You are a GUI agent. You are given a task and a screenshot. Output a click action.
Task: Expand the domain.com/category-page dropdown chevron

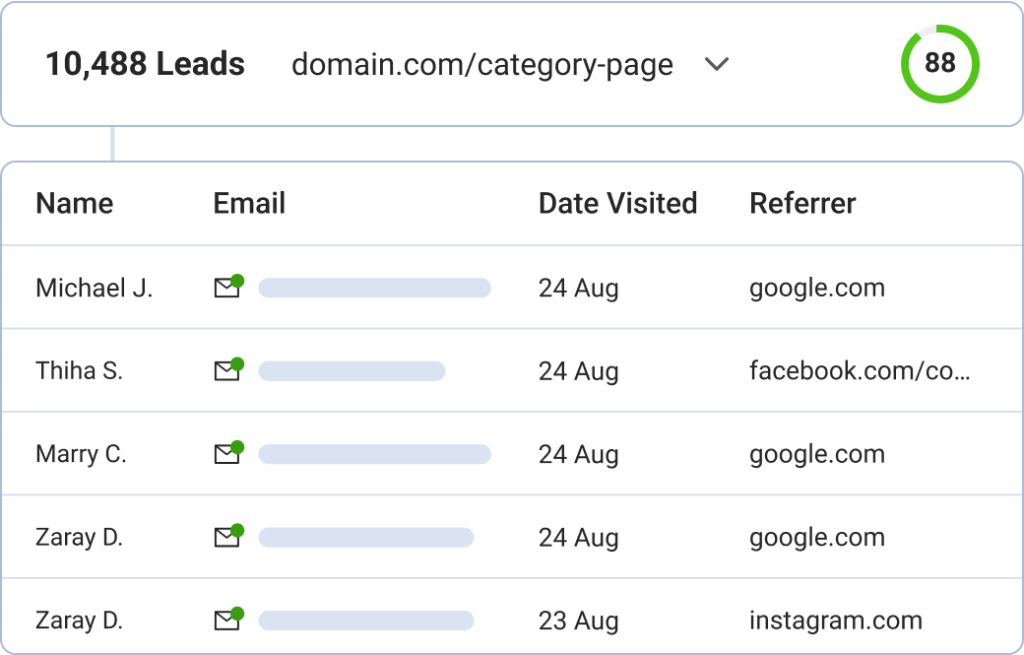716,64
